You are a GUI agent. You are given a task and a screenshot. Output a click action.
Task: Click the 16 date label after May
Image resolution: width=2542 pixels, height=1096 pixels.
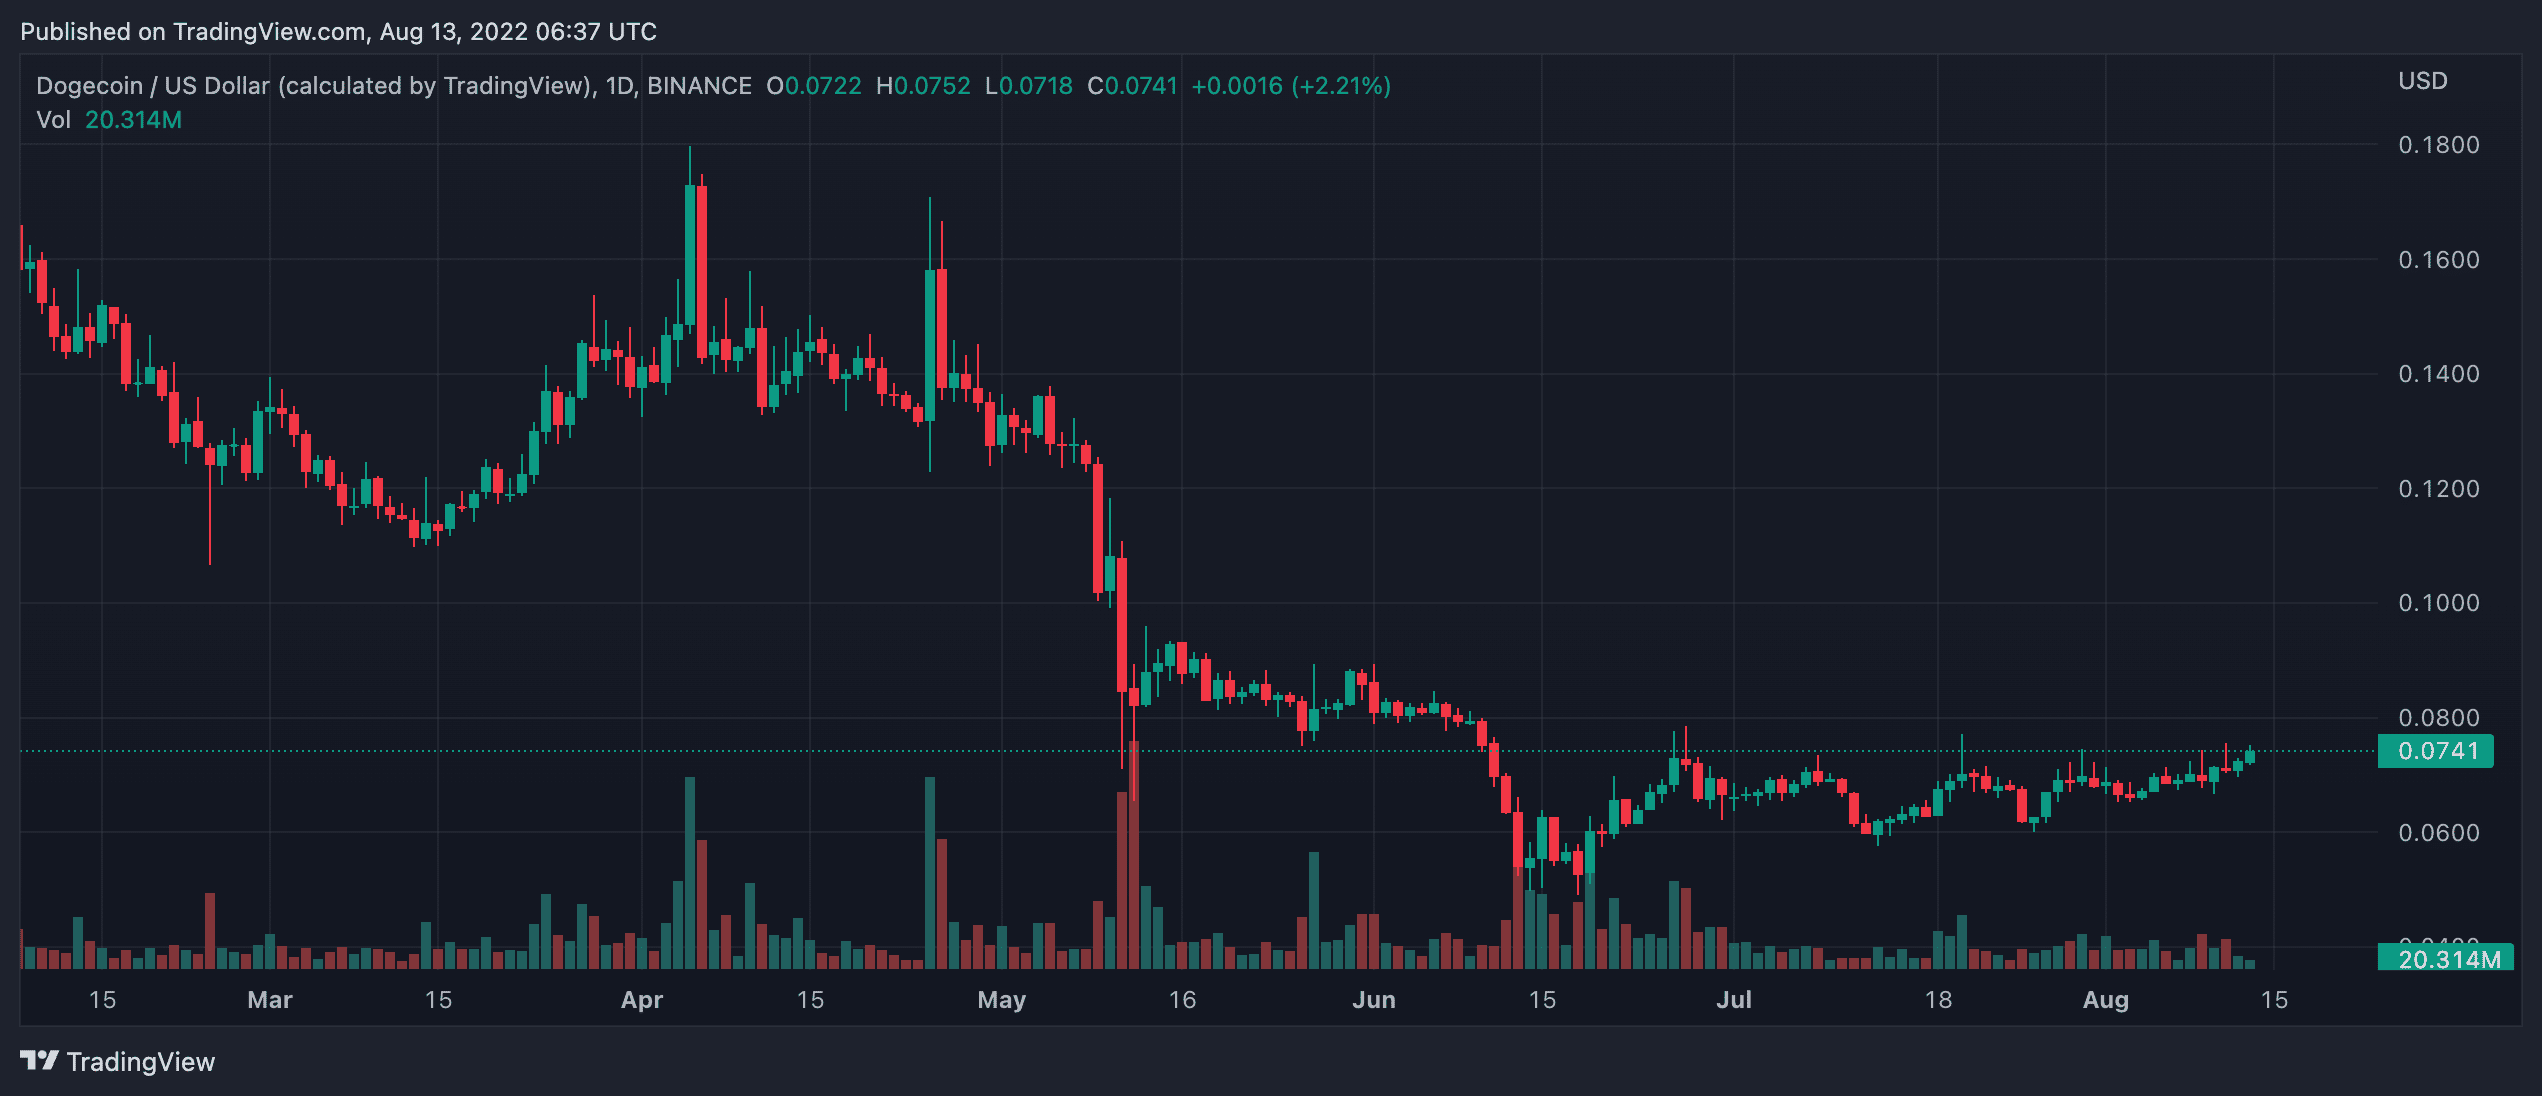[x=1182, y=1000]
